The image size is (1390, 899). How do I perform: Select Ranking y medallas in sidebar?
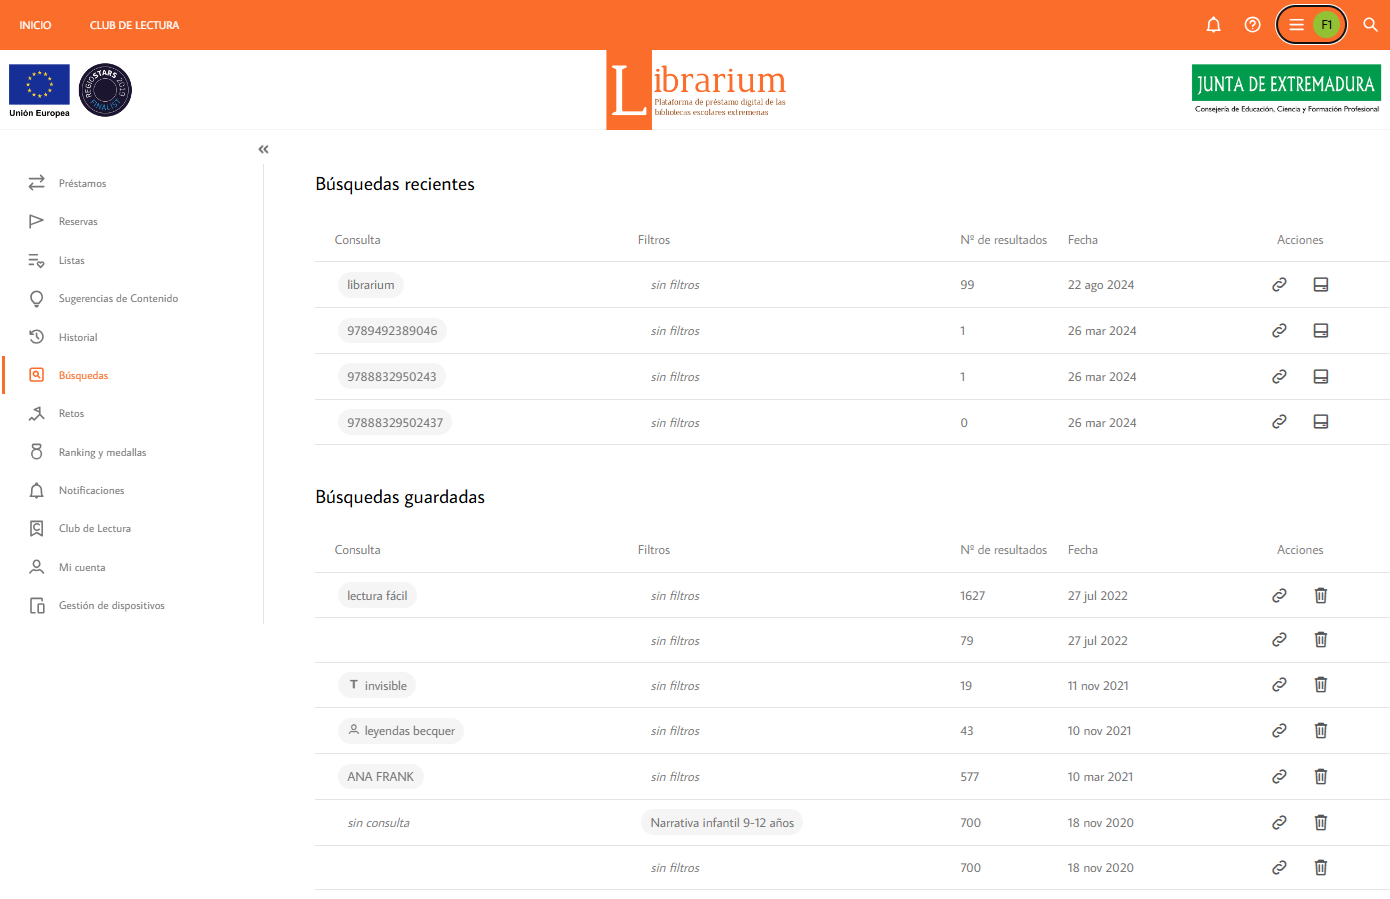tap(102, 452)
